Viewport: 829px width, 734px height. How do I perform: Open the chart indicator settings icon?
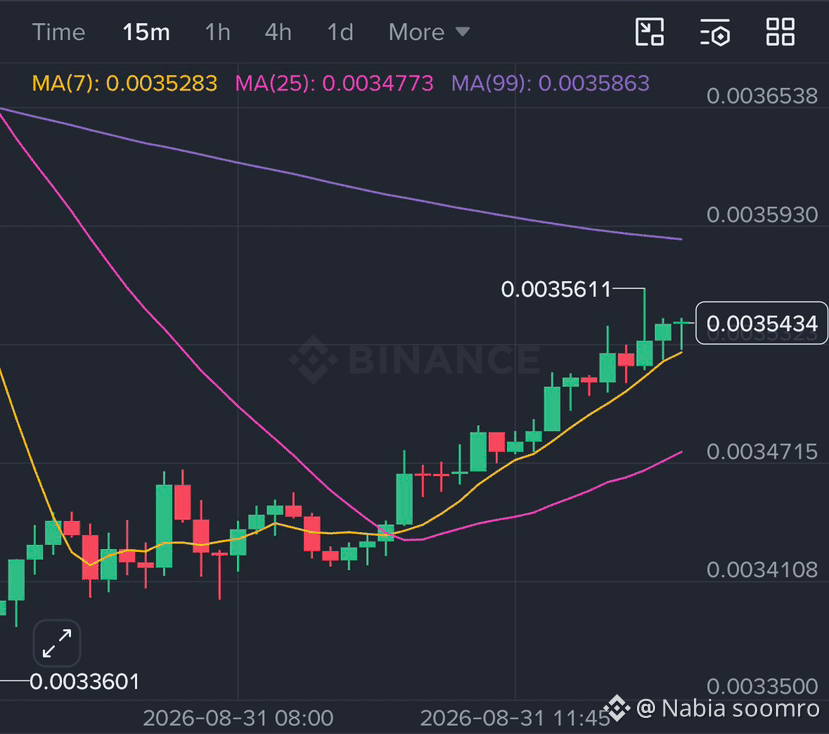[715, 32]
